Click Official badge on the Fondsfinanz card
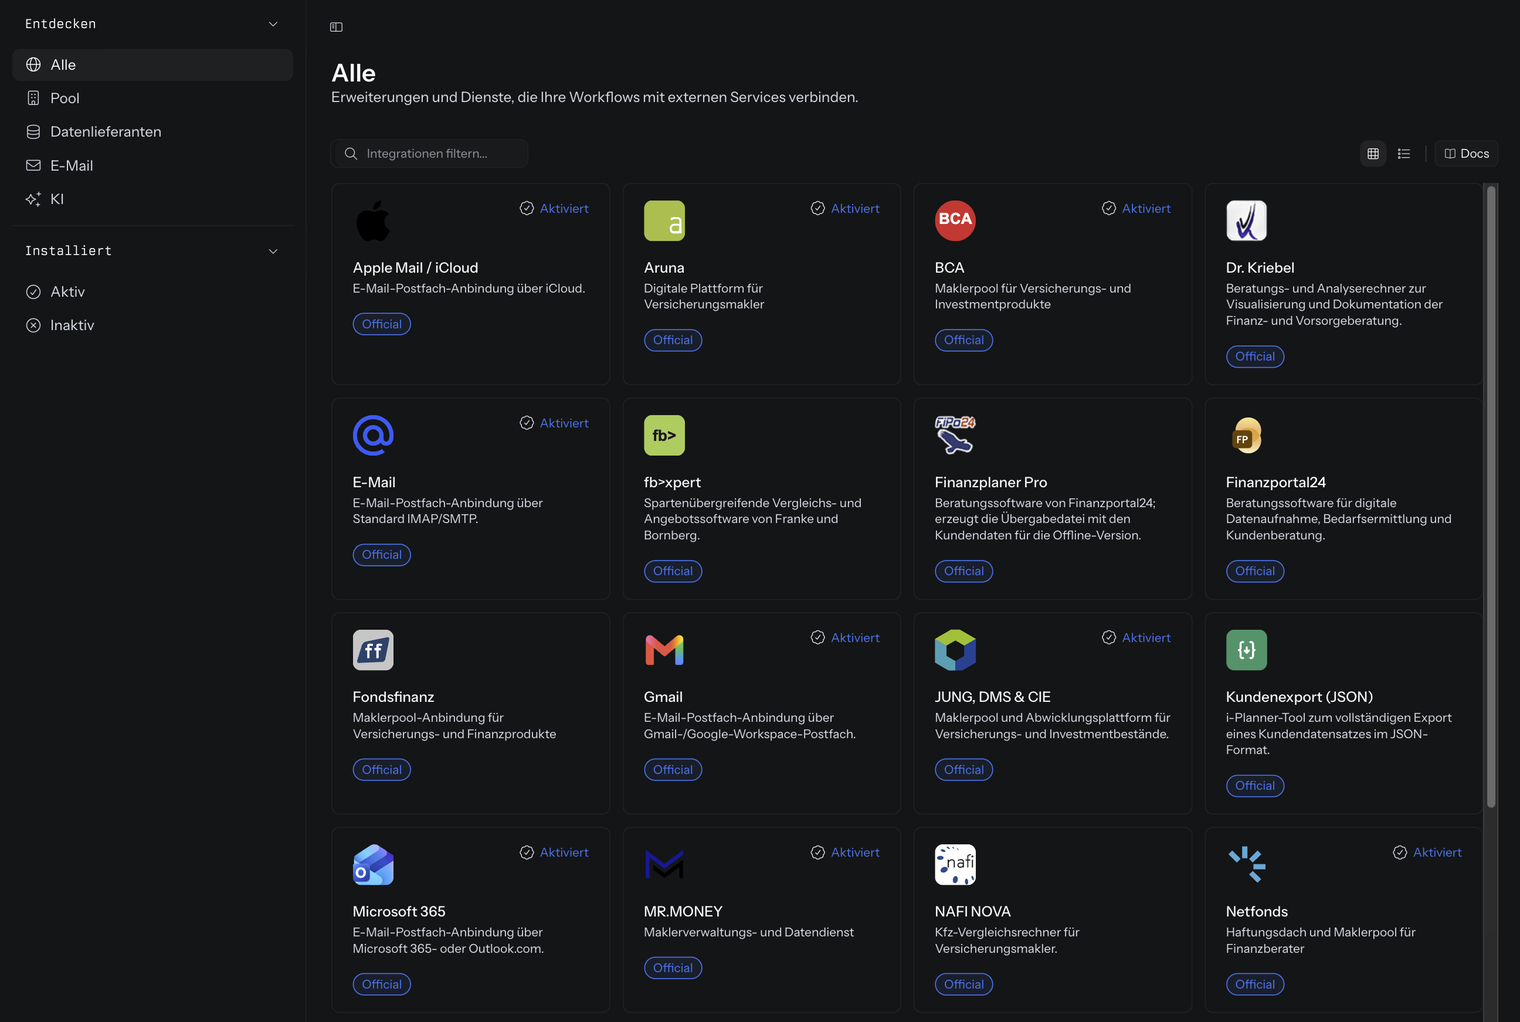 click(382, 770)
